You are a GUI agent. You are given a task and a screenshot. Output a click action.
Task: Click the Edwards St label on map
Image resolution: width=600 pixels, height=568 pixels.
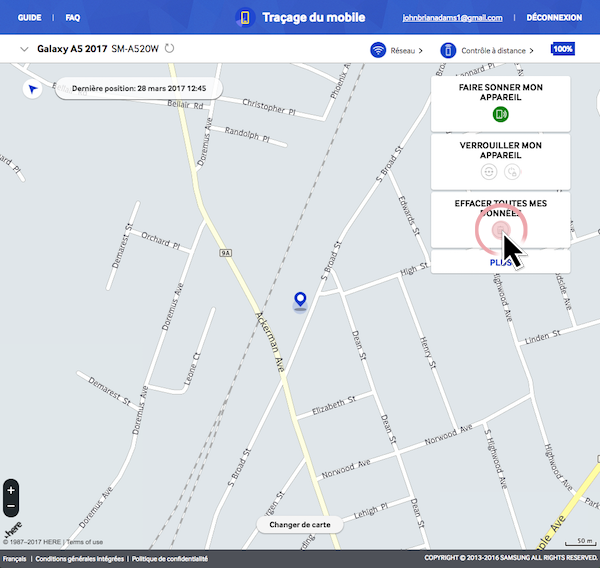(x=409, y=215)
